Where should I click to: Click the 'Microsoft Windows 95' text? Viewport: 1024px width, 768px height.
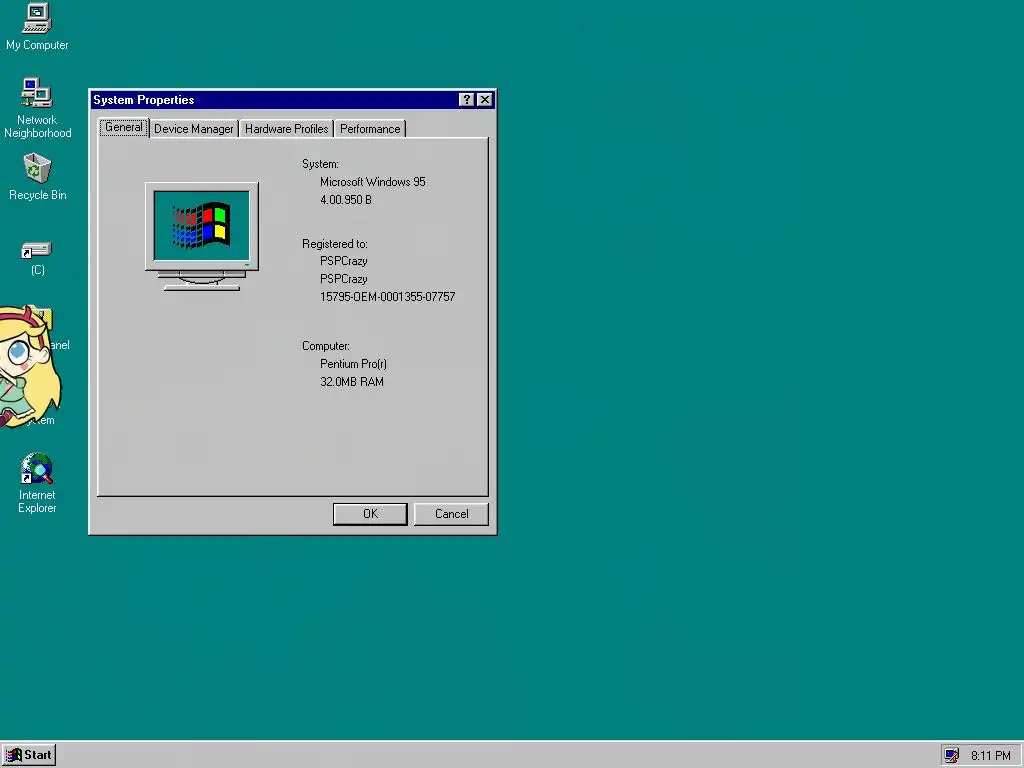click(x=372, y=182)
